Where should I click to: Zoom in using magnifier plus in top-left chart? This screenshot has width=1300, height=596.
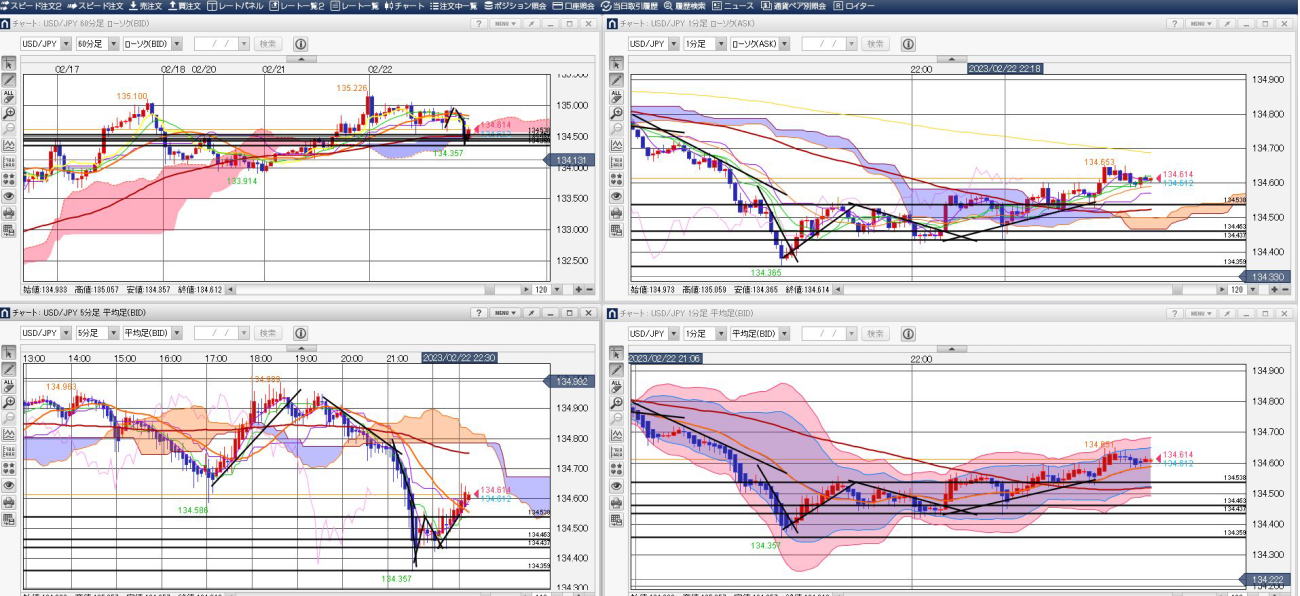(9, 113)
